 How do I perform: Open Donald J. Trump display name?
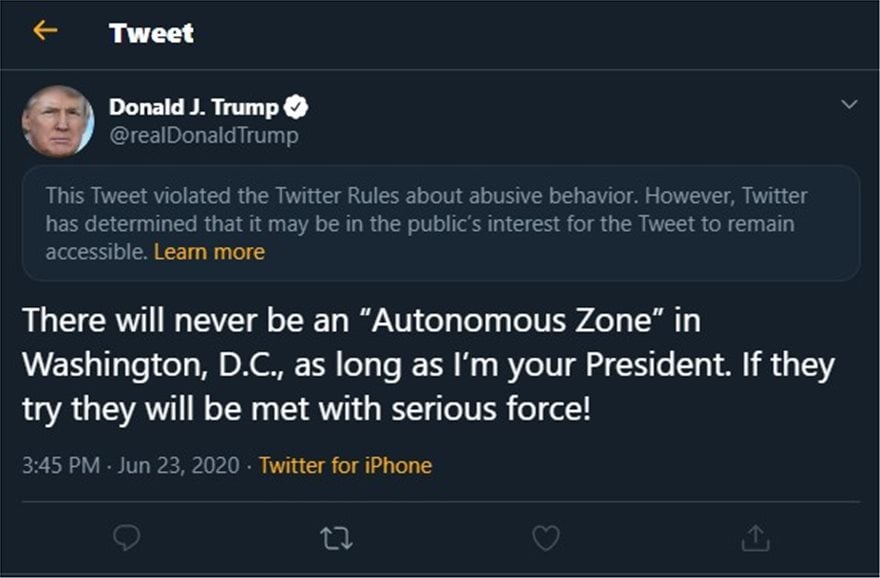coord(193,107)
